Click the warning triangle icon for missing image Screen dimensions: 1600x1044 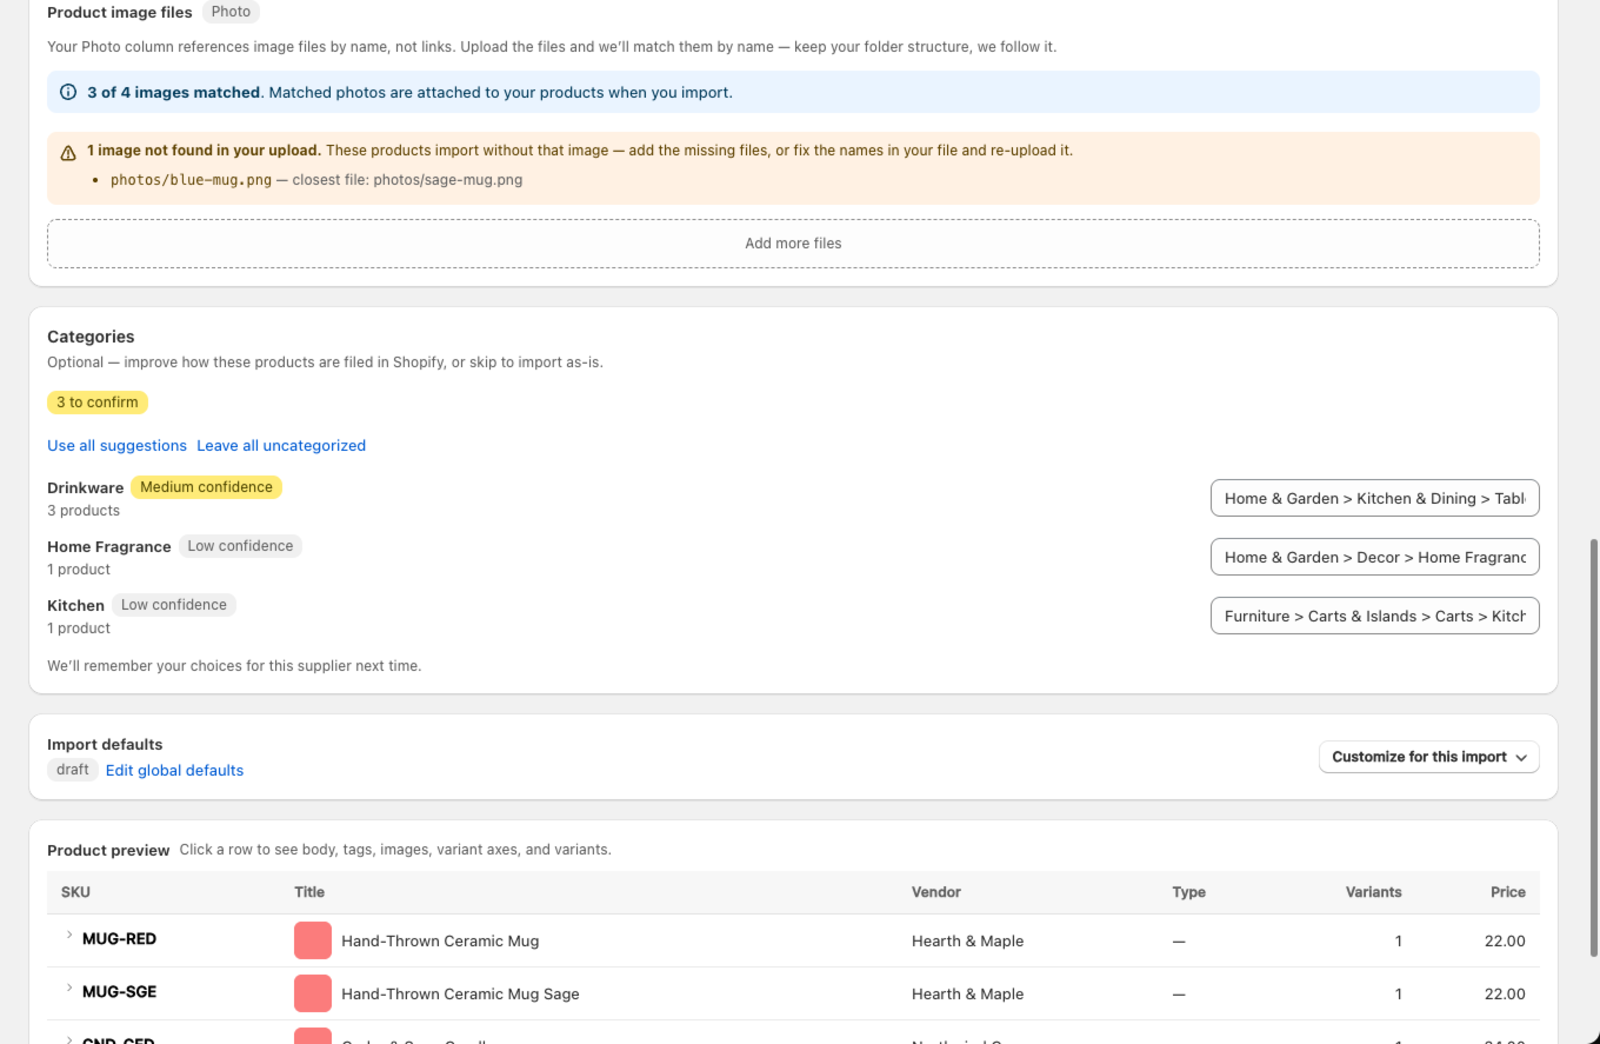coord(68,153)
